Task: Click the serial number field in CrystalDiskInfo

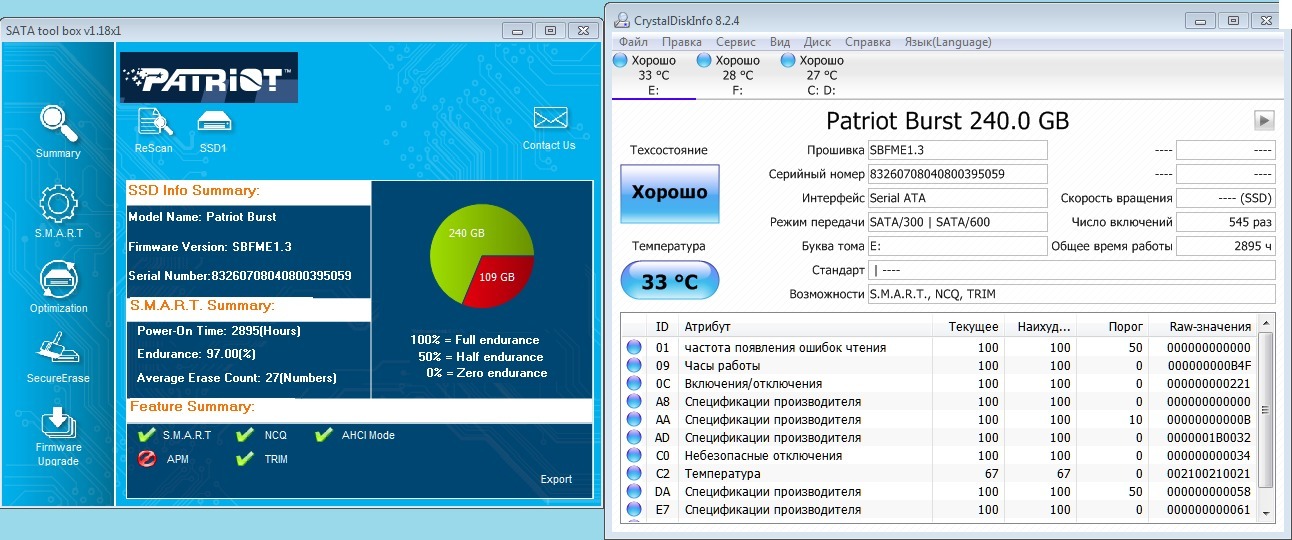Action: point(957,174)
